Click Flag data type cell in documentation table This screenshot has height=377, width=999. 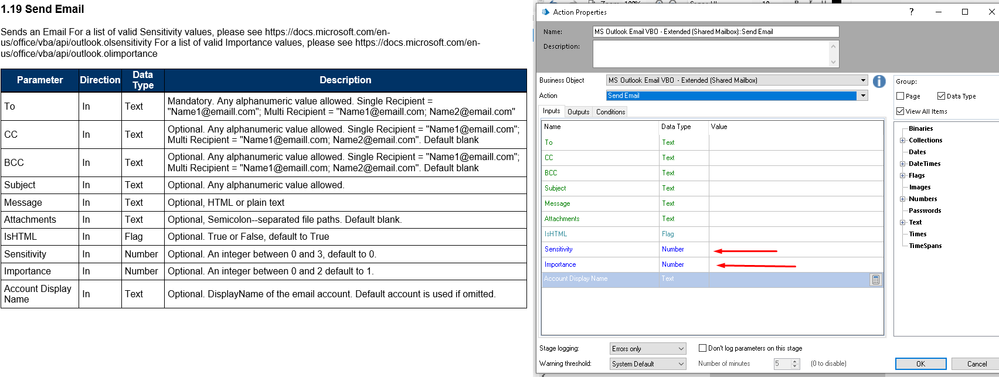(143, 237)
